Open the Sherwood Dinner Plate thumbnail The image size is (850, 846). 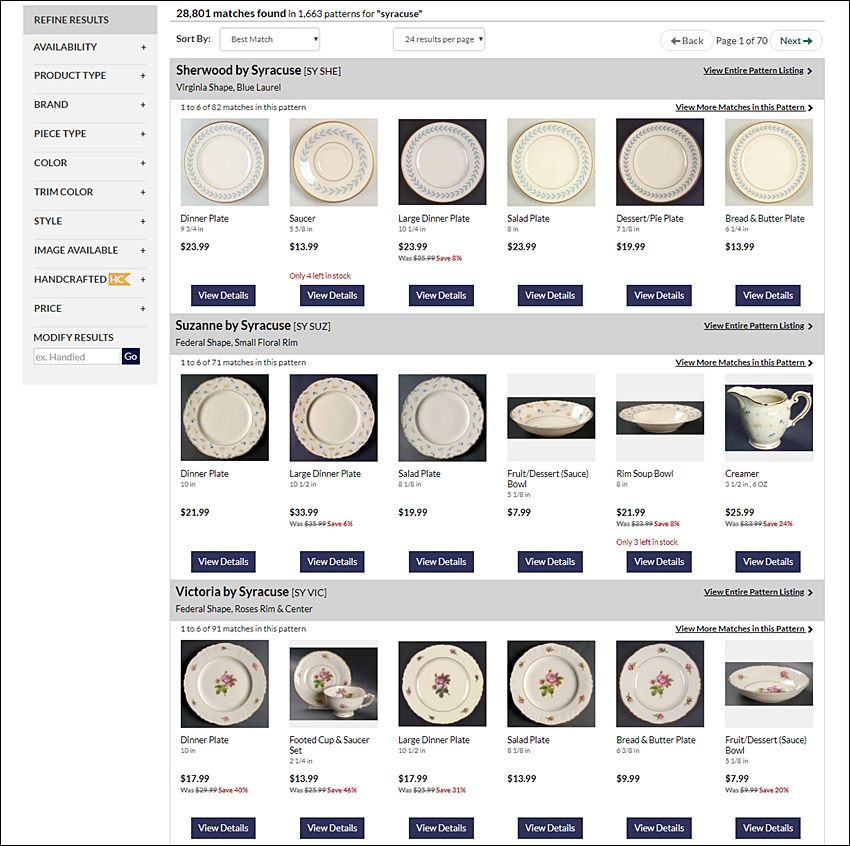tap(224, 163)
